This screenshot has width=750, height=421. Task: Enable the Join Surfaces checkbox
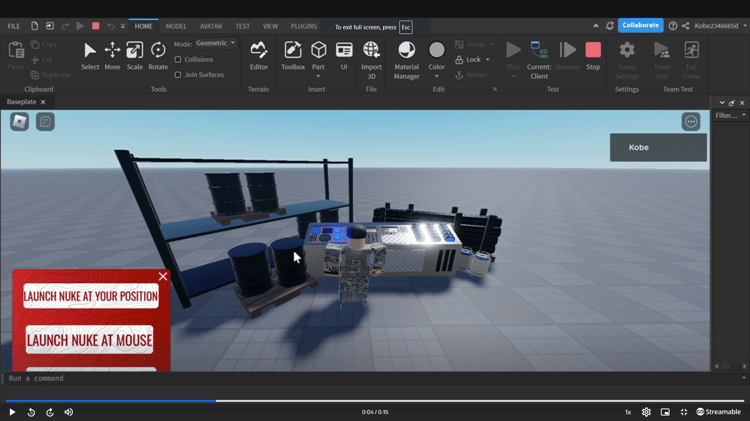pyautogui.click(x=178, y=75)
